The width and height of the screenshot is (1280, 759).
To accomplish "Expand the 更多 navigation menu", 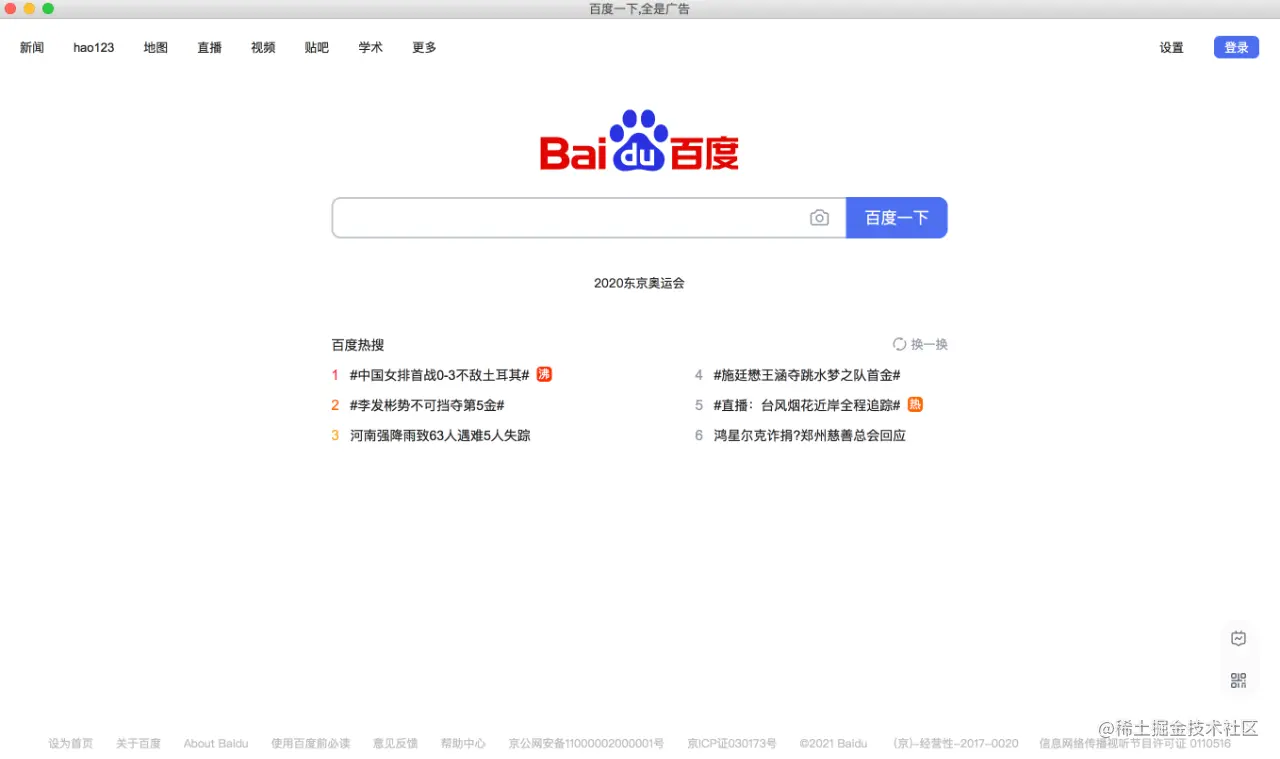I will pos(423,47).
